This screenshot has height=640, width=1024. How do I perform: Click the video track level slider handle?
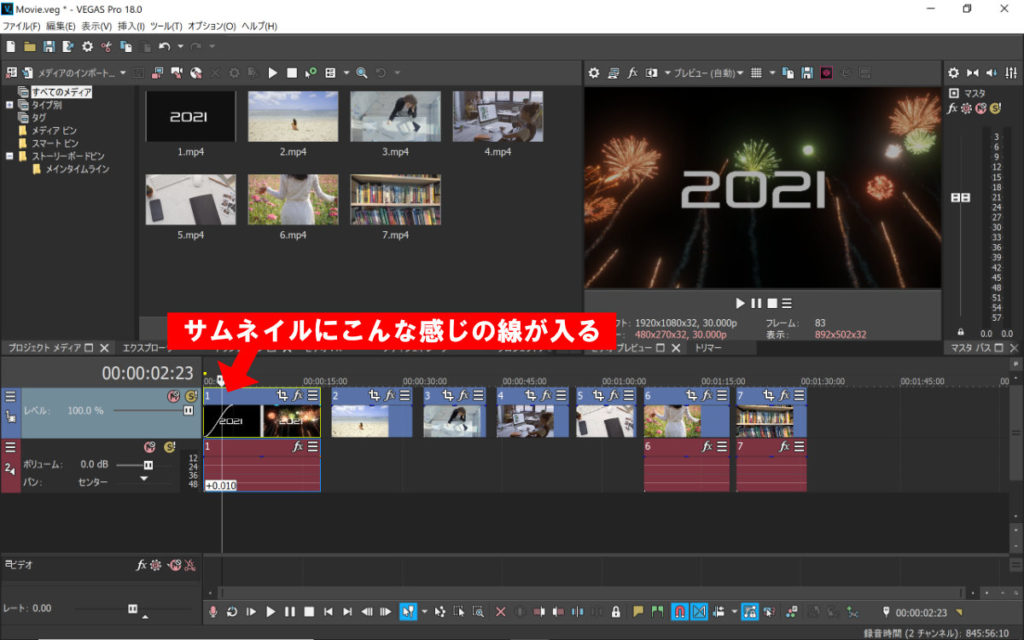(x=188, y=411)
